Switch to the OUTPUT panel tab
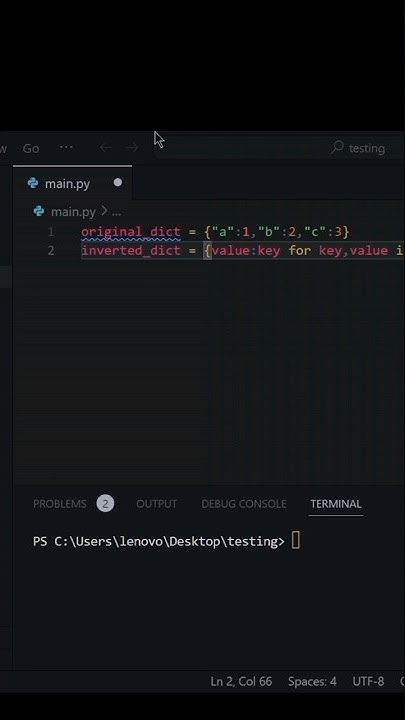Image resolution: width=405 pixels, height=720 pixels. tap(157, 504)
